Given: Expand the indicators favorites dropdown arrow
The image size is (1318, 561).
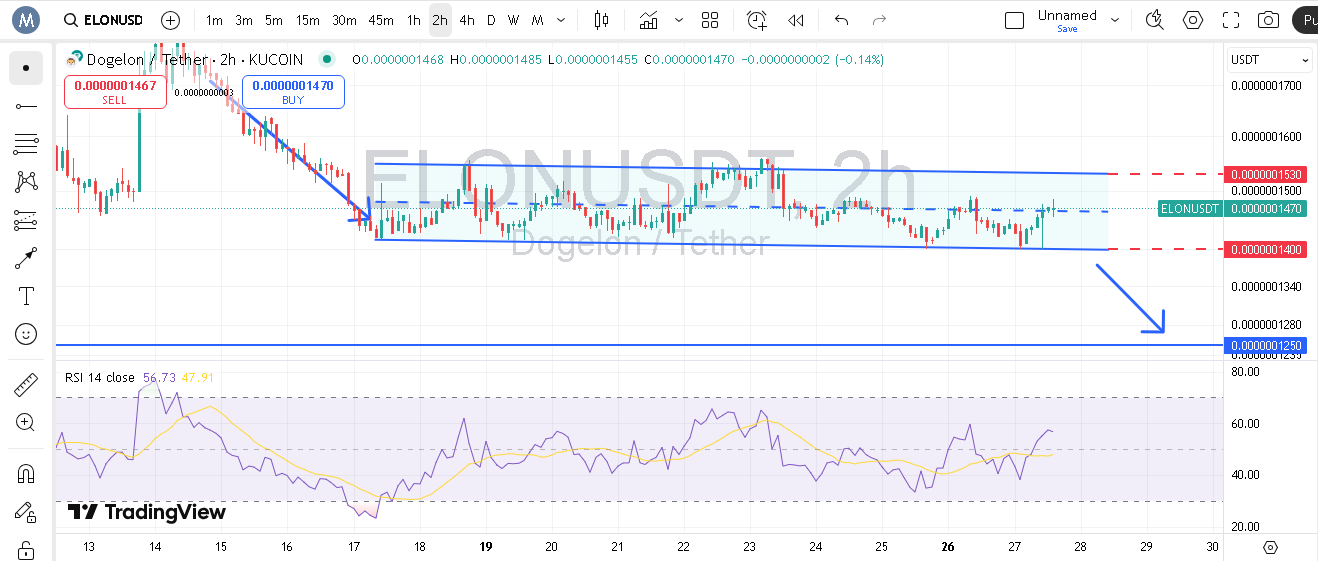Looking at the screenshot, I should (x=680, y=20).
